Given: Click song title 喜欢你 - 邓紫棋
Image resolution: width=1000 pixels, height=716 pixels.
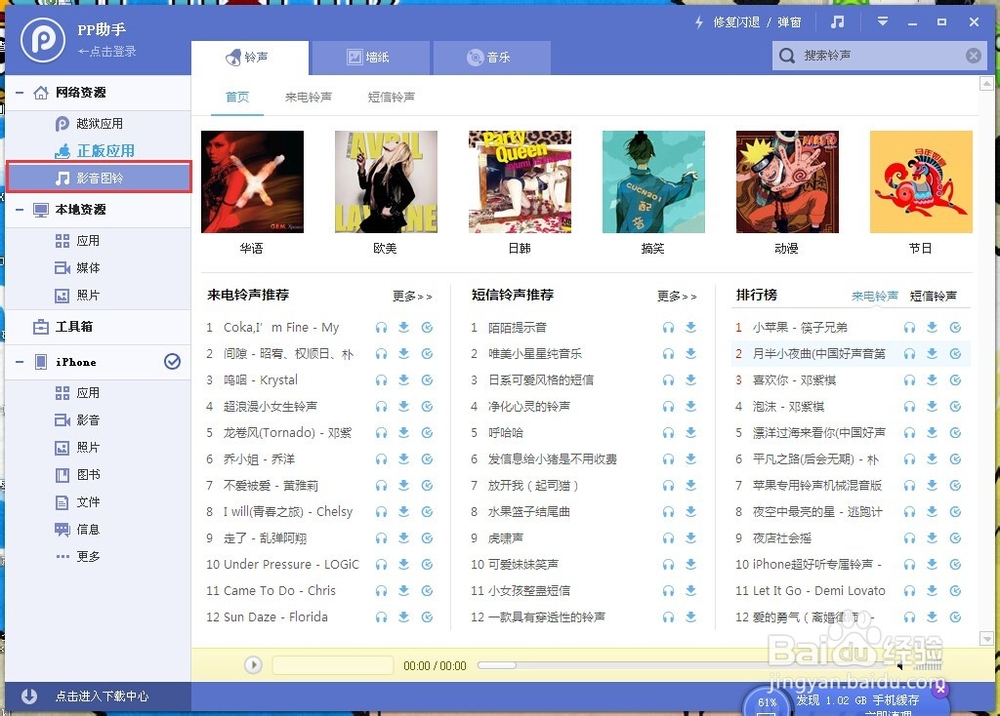Looking at the screenshot, I should click(x=794, y=380).
